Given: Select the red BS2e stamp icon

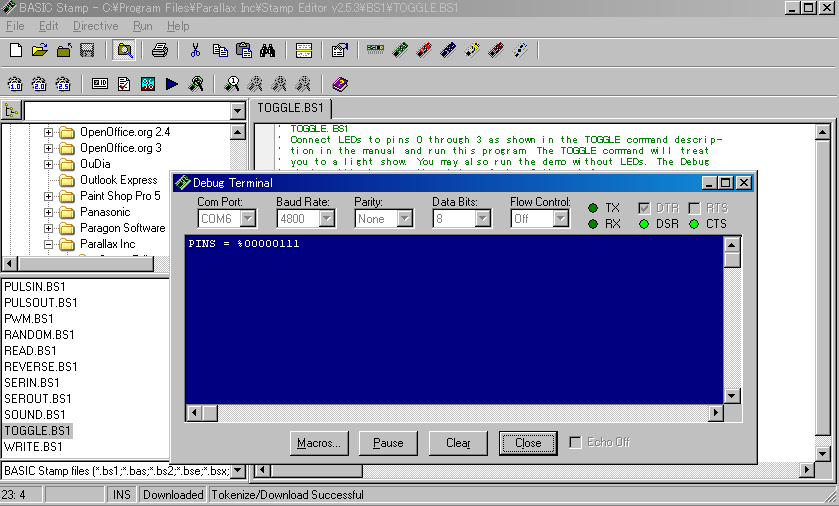Looking at the screenshot, I should pos(424,50).
